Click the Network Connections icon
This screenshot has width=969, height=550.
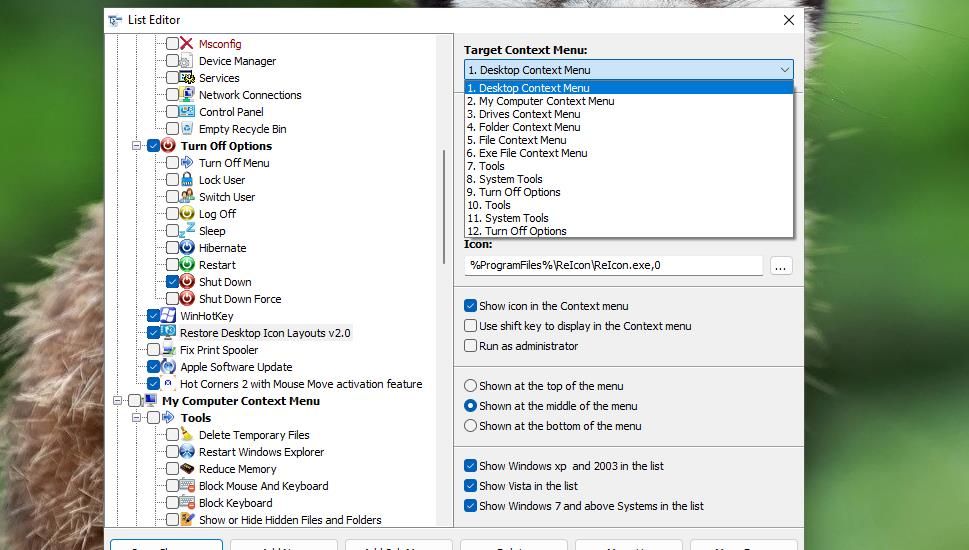(x=187, y=95)
